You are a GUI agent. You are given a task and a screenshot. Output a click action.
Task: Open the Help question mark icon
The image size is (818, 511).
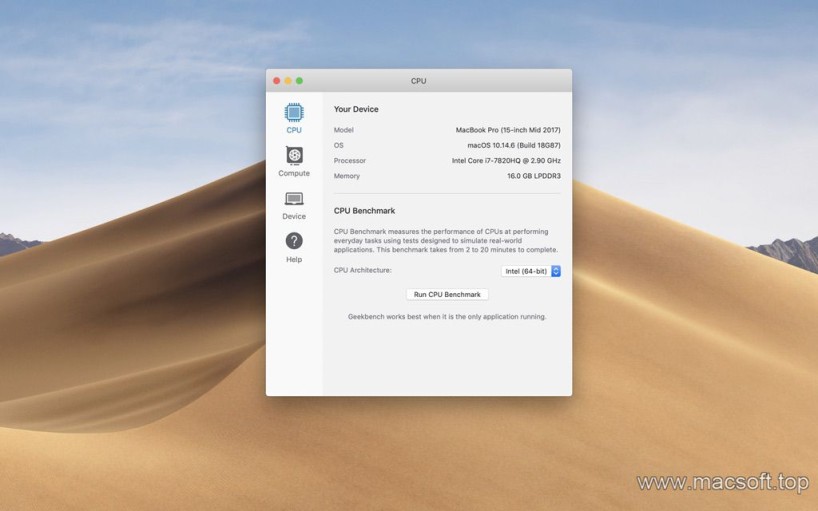294,241
